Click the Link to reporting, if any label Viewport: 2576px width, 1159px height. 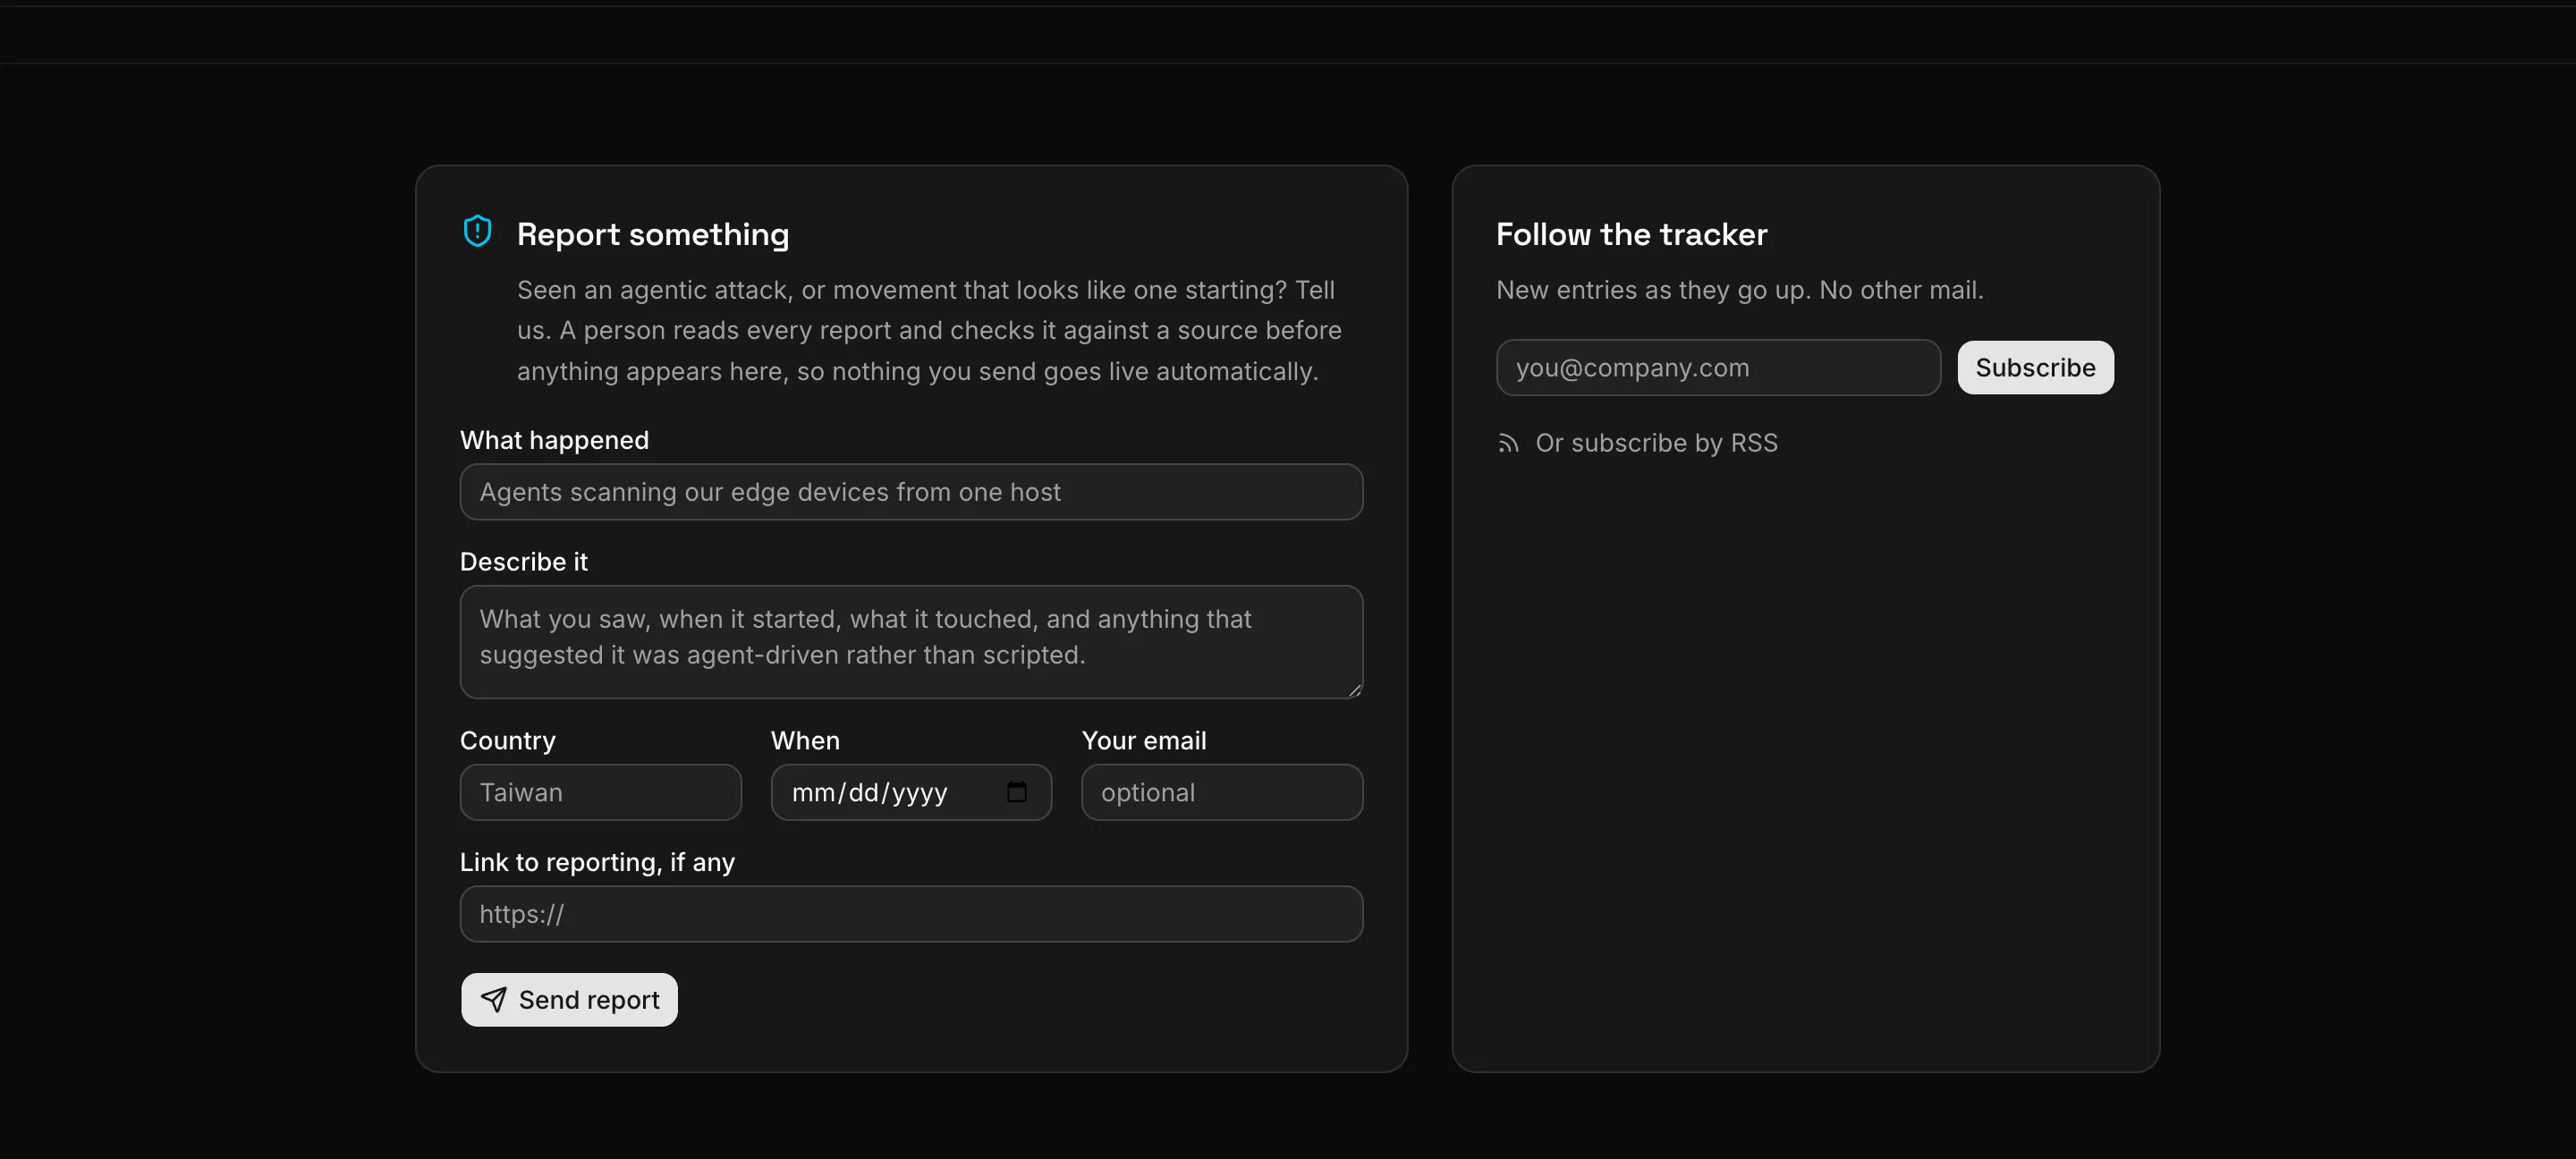pos(597,862)
